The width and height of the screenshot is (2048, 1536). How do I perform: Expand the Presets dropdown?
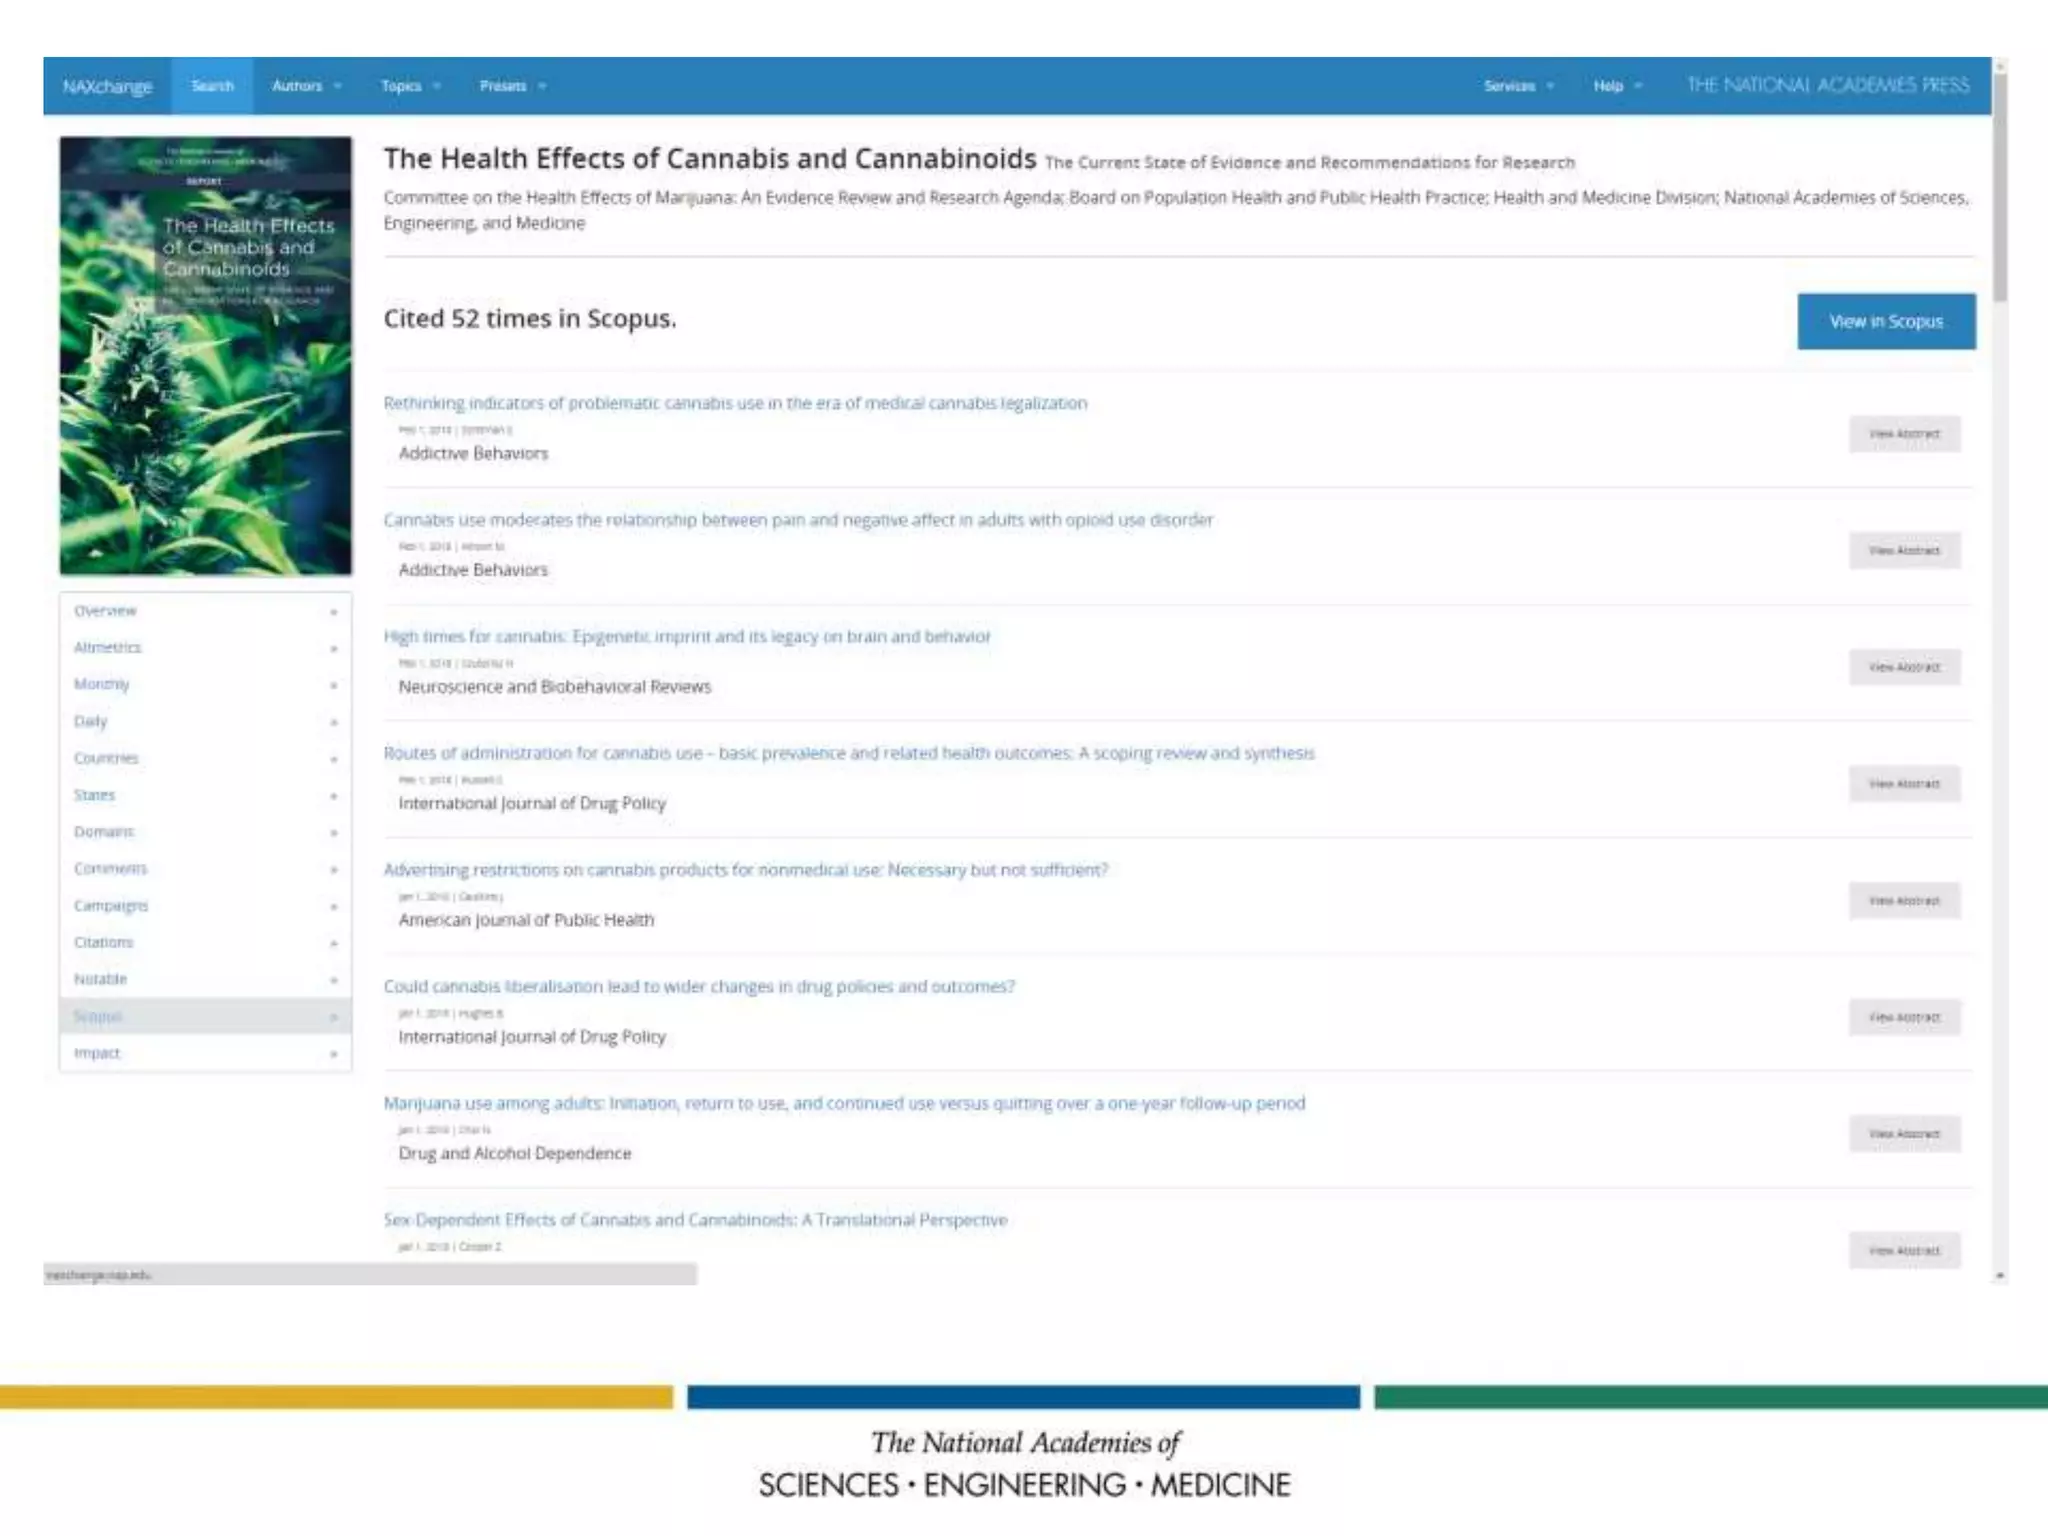(x=512, y=86)
